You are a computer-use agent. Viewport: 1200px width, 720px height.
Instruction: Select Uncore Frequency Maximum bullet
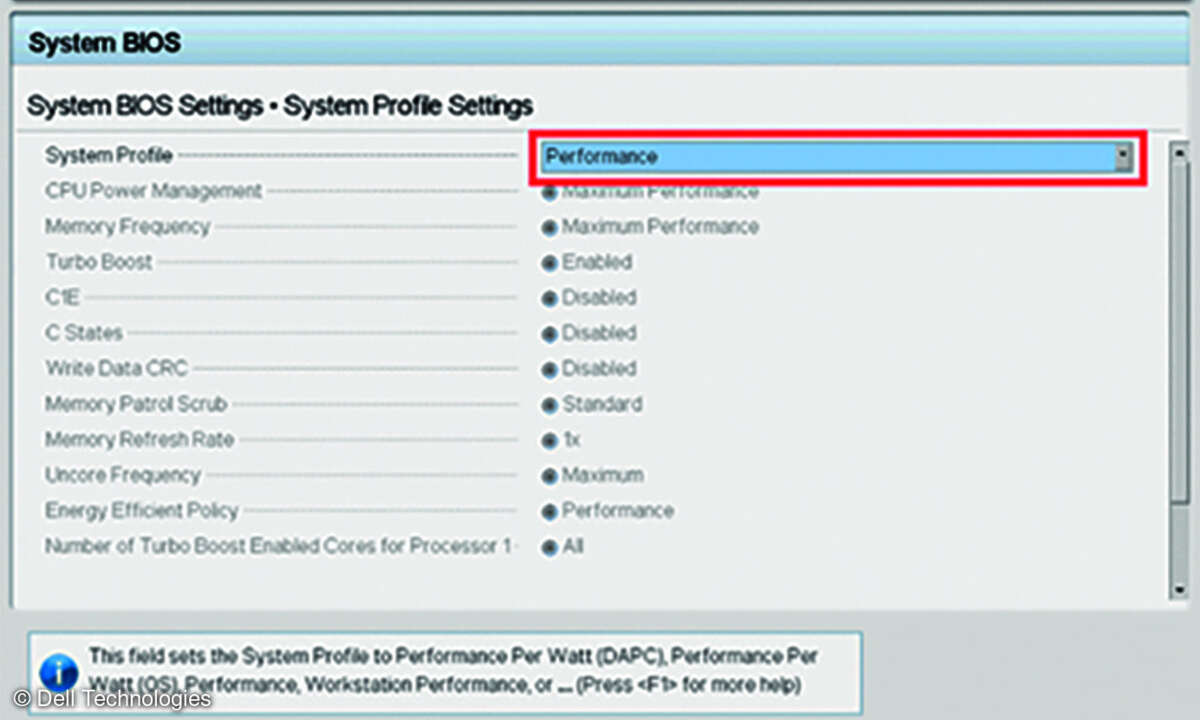click(x=549, y=476)
